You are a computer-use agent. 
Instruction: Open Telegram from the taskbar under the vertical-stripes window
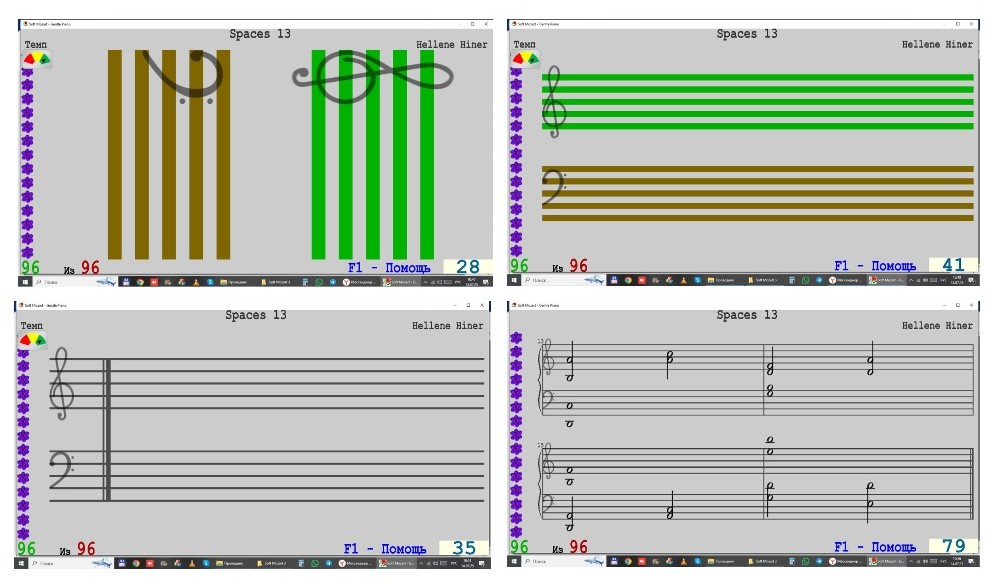pyautogui.click(x=333, y=281)
